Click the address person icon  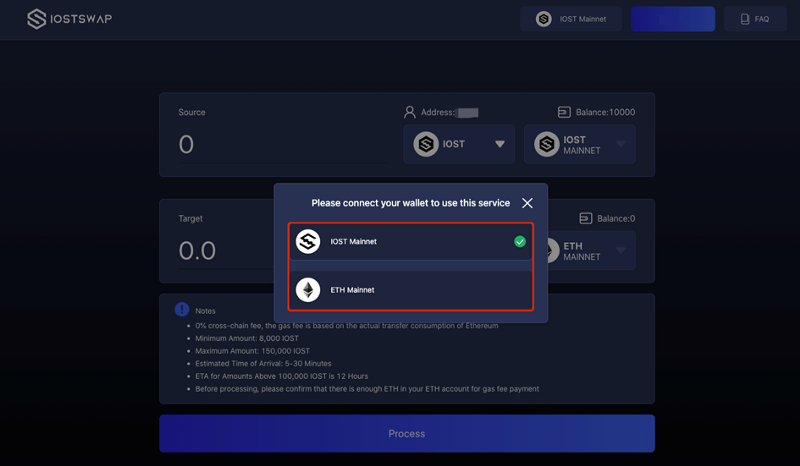point(409,112)
